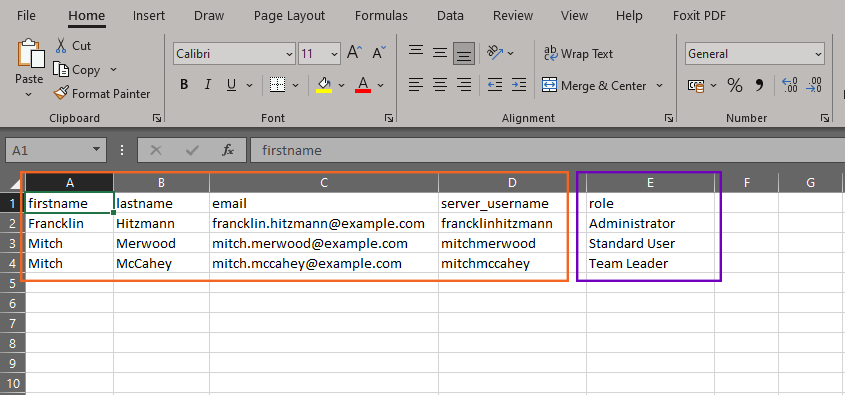Screen dimensions: 845x395
Task: Open the Formulas tab
Action: click(x=381, y=16)
